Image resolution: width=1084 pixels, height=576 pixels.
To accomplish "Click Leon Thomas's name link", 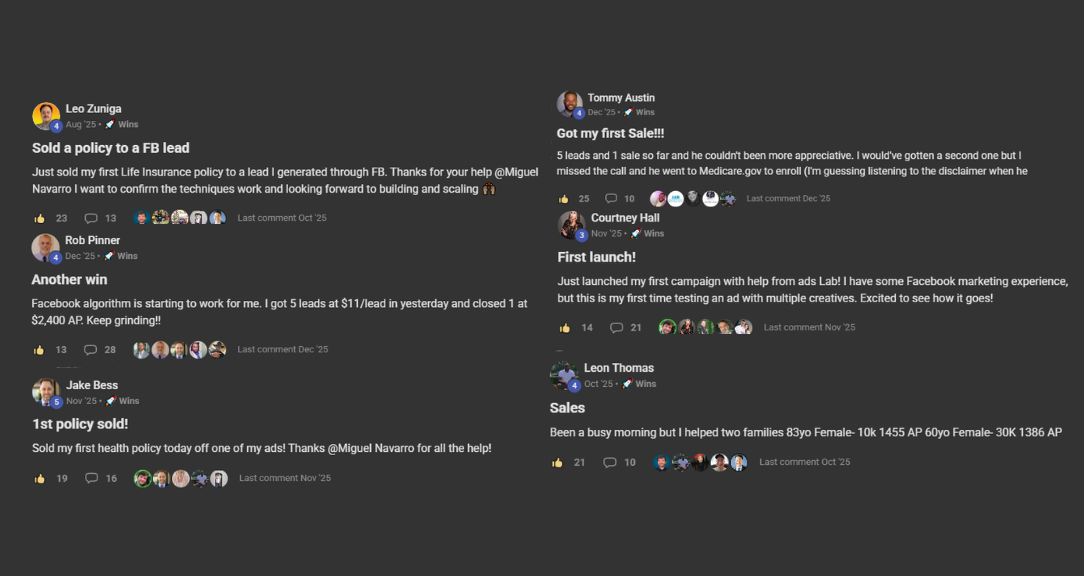I will [x=619, y=368].
